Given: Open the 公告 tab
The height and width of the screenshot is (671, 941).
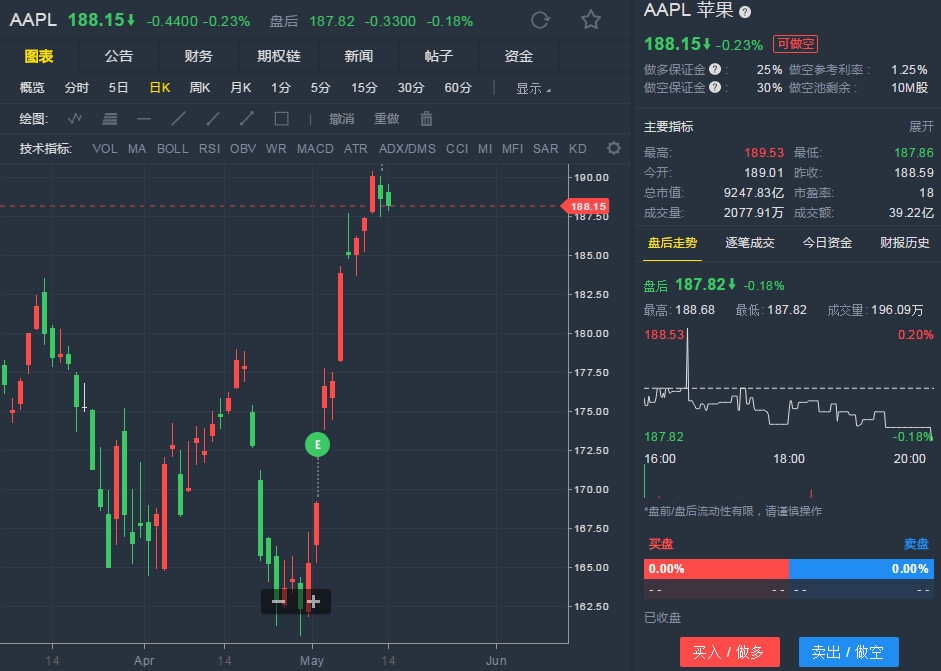Looking at the screenshot, I should click(x=119, y=56).
